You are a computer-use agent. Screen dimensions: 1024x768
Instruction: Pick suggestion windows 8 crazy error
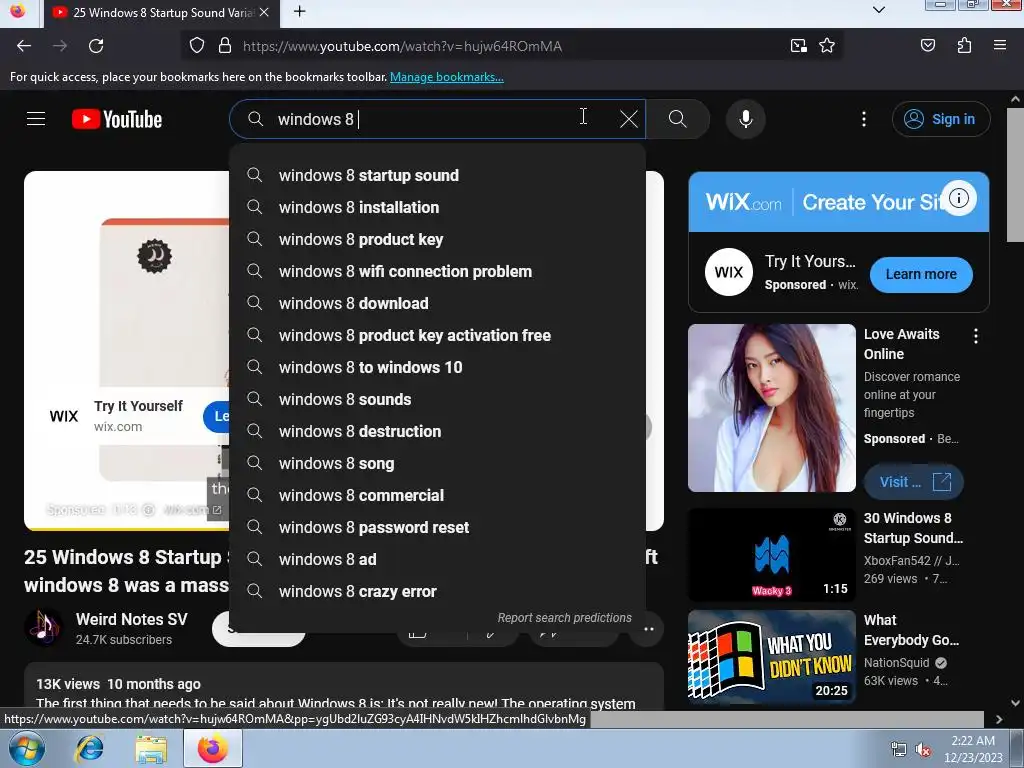tap(438, 591)
